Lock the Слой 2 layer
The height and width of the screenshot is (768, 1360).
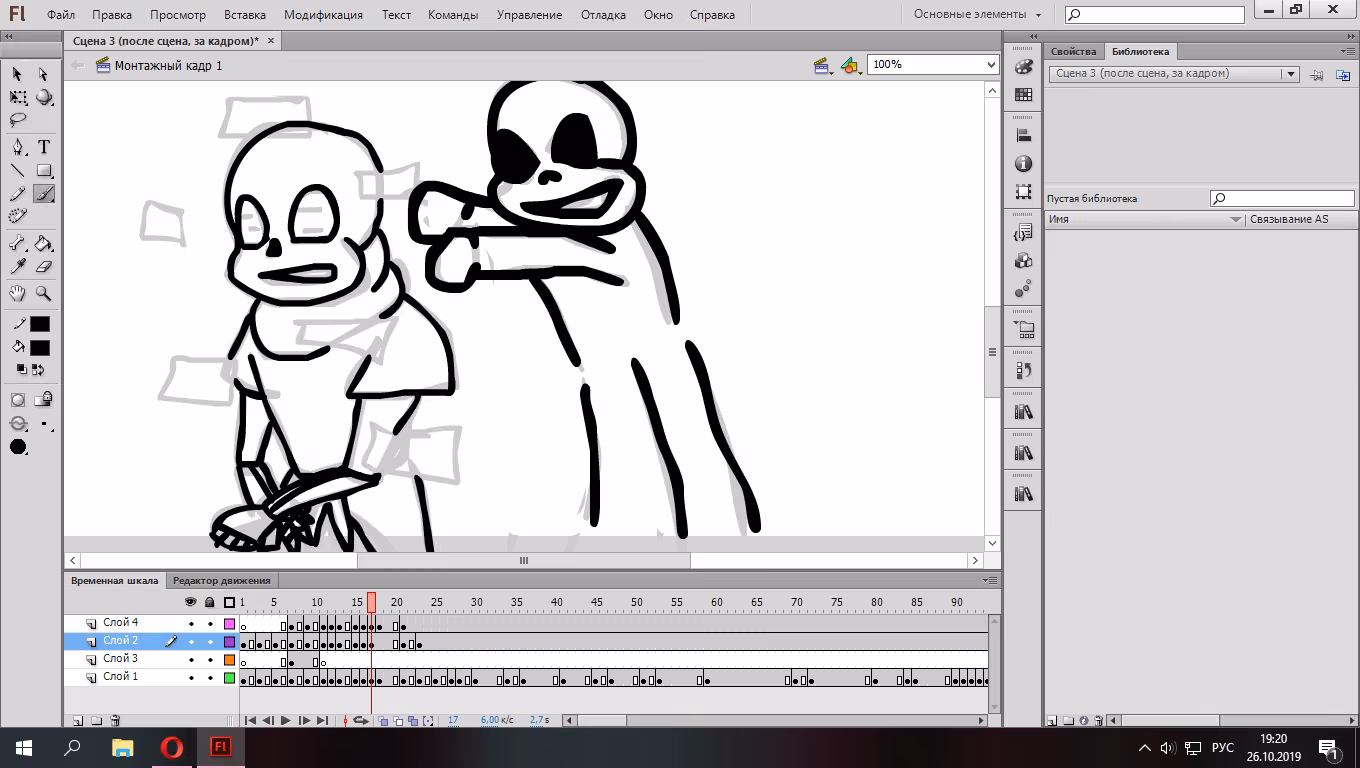tap(210, 641)
